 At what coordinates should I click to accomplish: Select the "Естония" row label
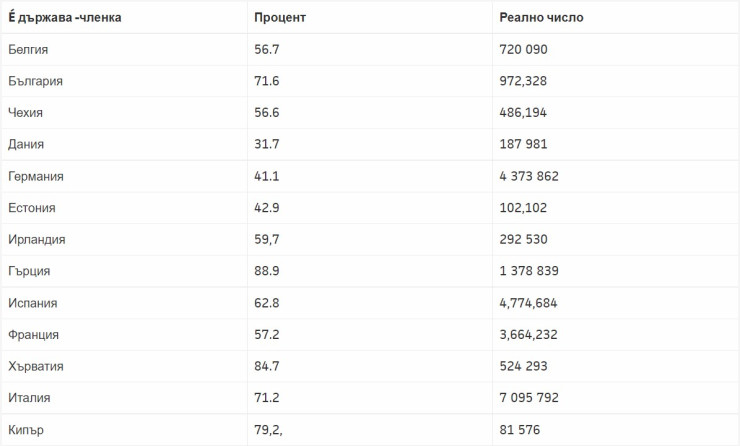pos(31,208)
